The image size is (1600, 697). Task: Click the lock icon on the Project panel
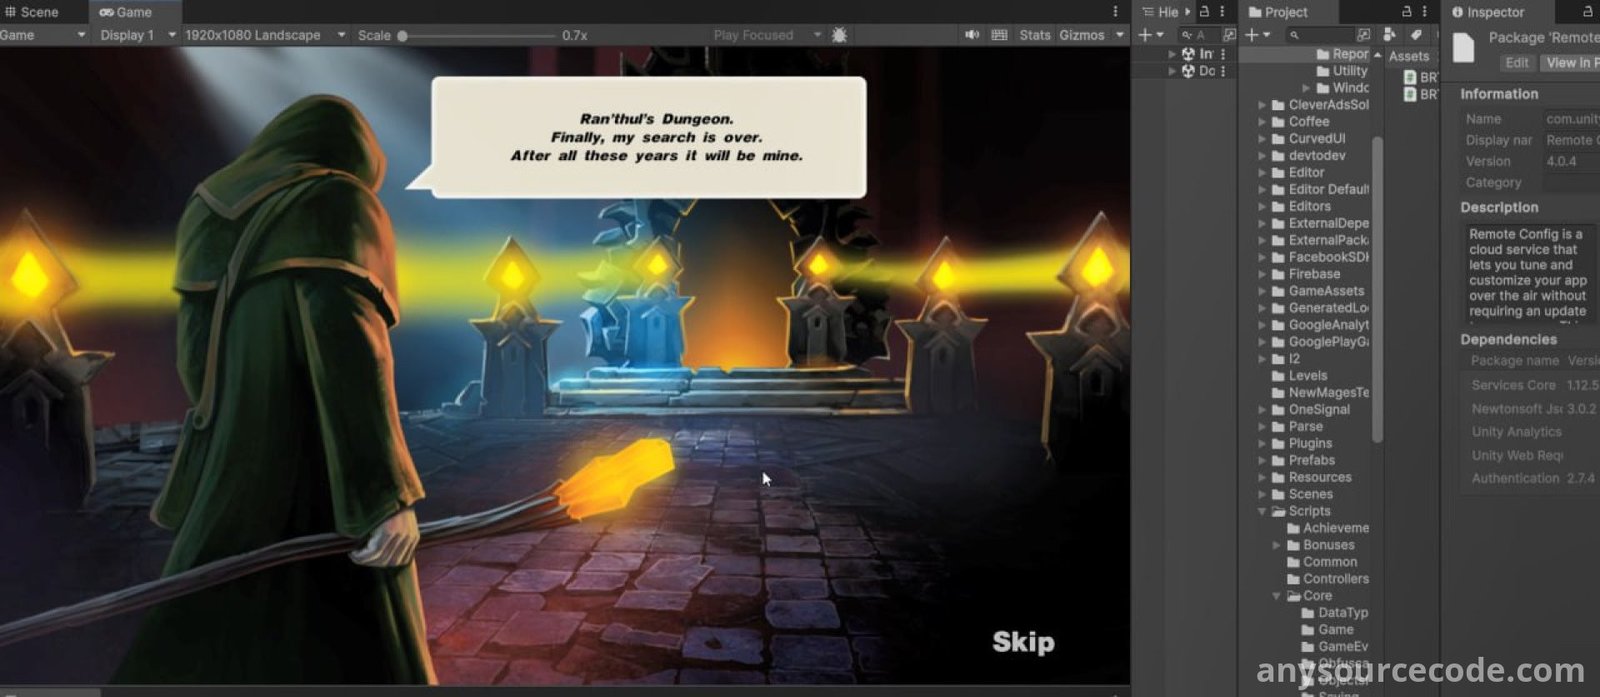(1406, 12)
